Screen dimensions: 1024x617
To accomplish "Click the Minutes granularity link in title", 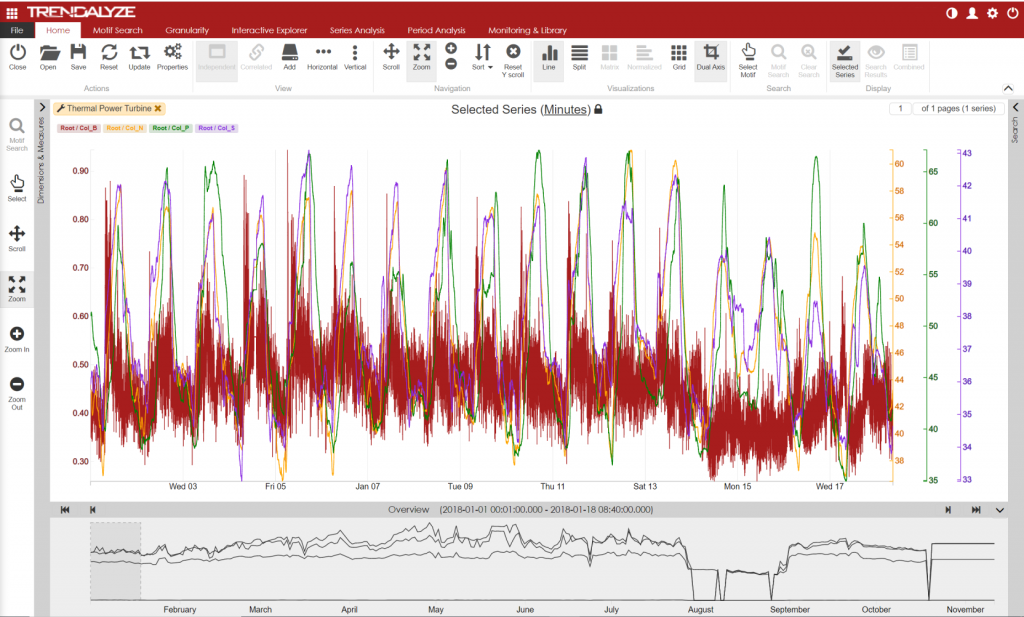I will [565, 110].
